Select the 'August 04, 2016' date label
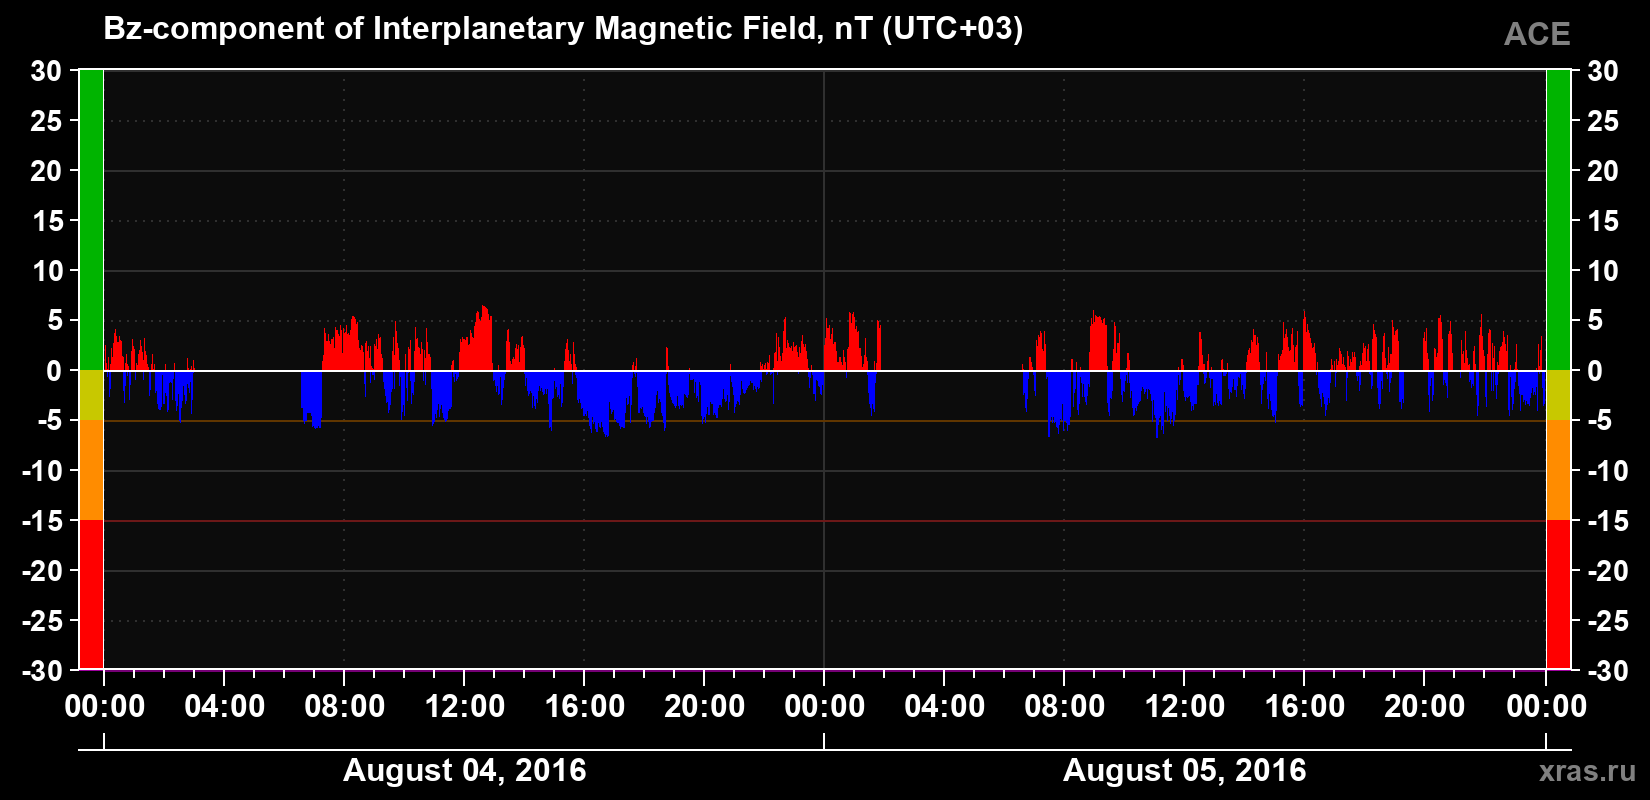This screenshot has height=800, width=1650. [x=465, y=771]
